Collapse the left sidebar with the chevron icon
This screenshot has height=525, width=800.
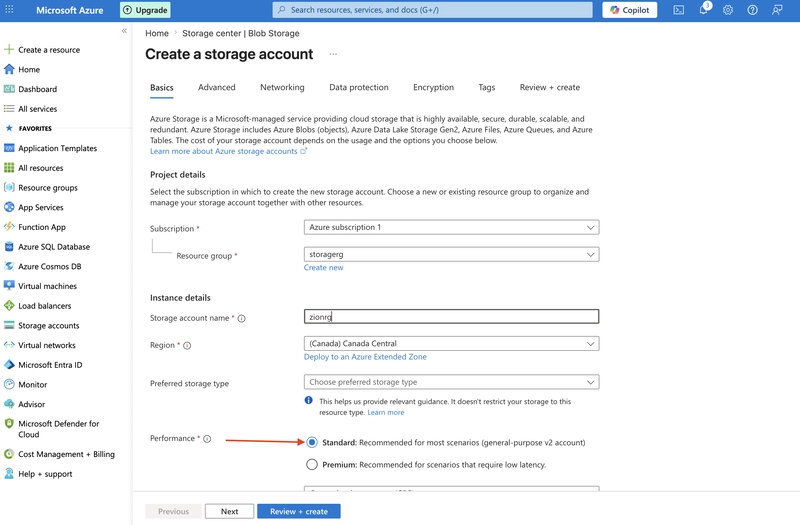(124, 31)
